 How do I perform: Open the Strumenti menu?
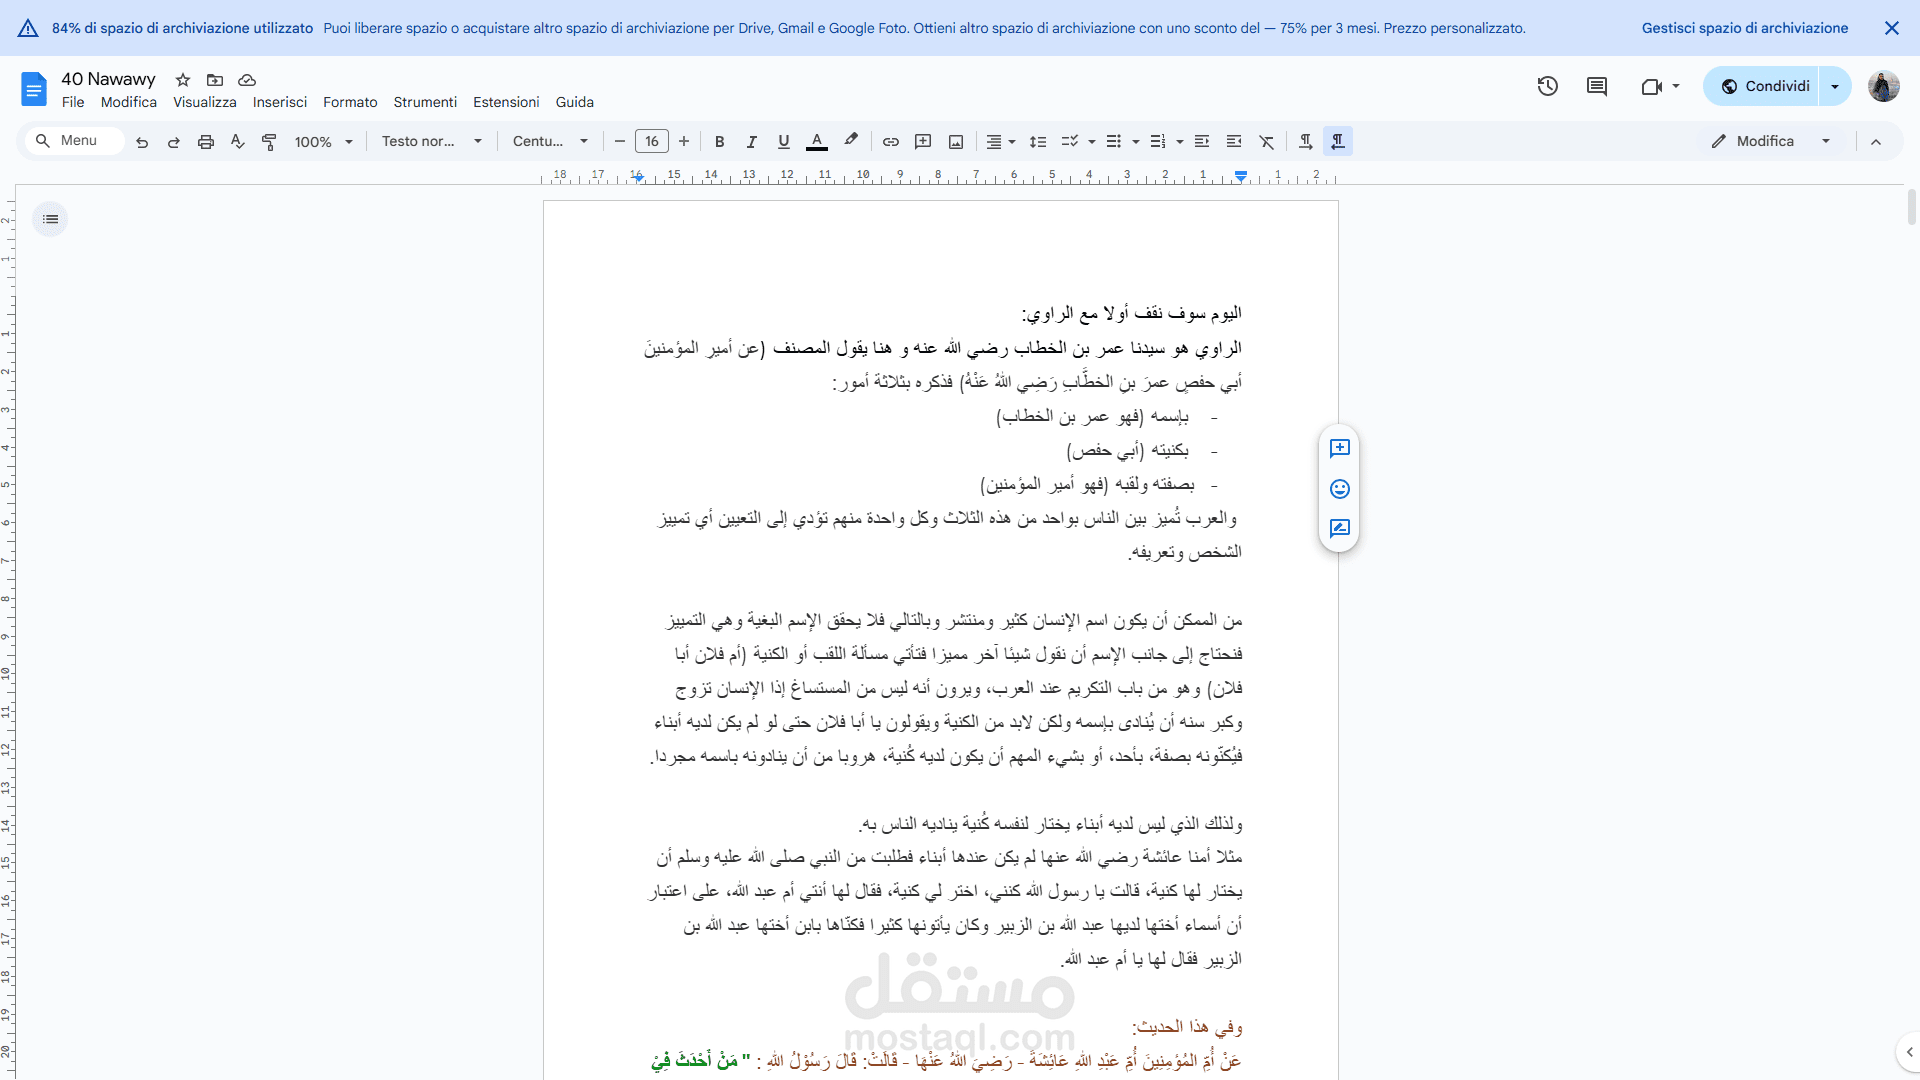pyautogui.click(x=425, y=102)
